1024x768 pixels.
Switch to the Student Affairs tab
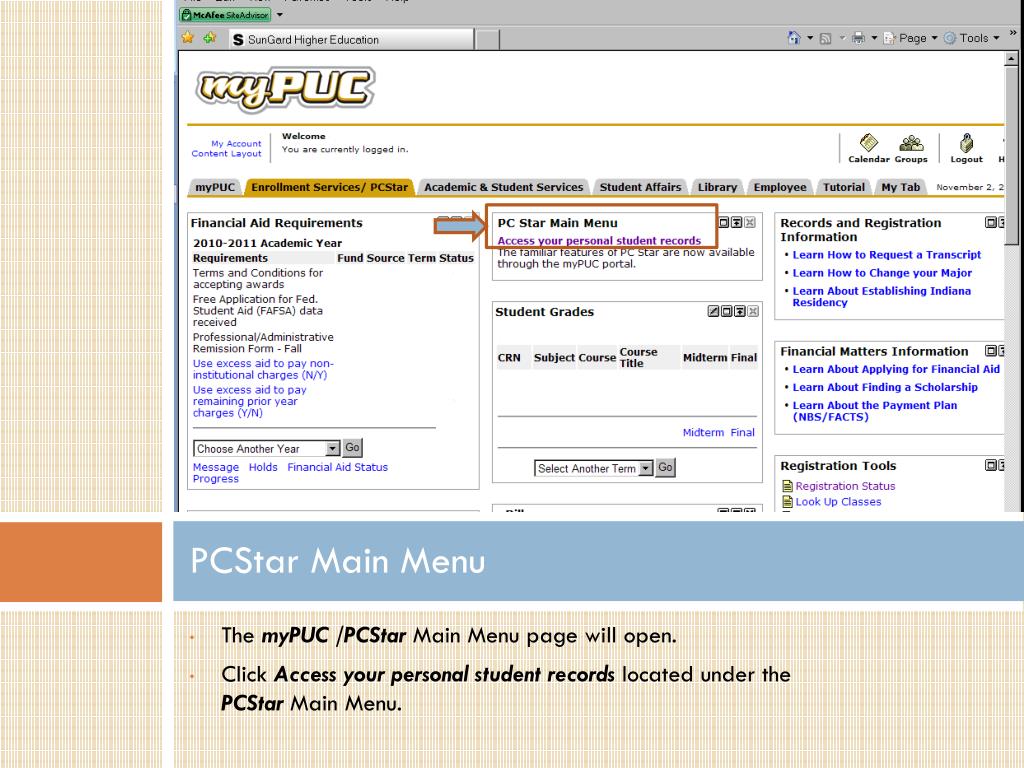coord(640,187)
